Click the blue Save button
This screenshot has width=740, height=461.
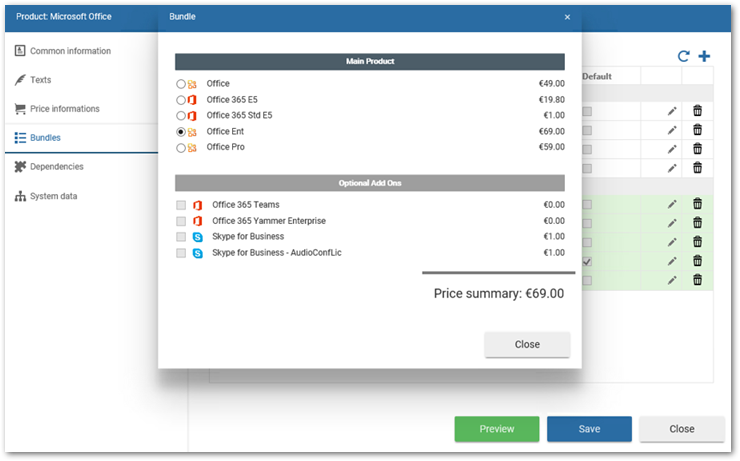589,429
